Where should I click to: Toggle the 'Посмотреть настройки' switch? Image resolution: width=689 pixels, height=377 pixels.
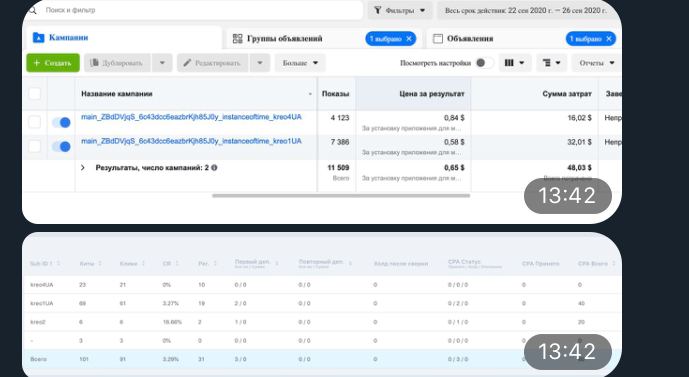click(x=484, y=63)
